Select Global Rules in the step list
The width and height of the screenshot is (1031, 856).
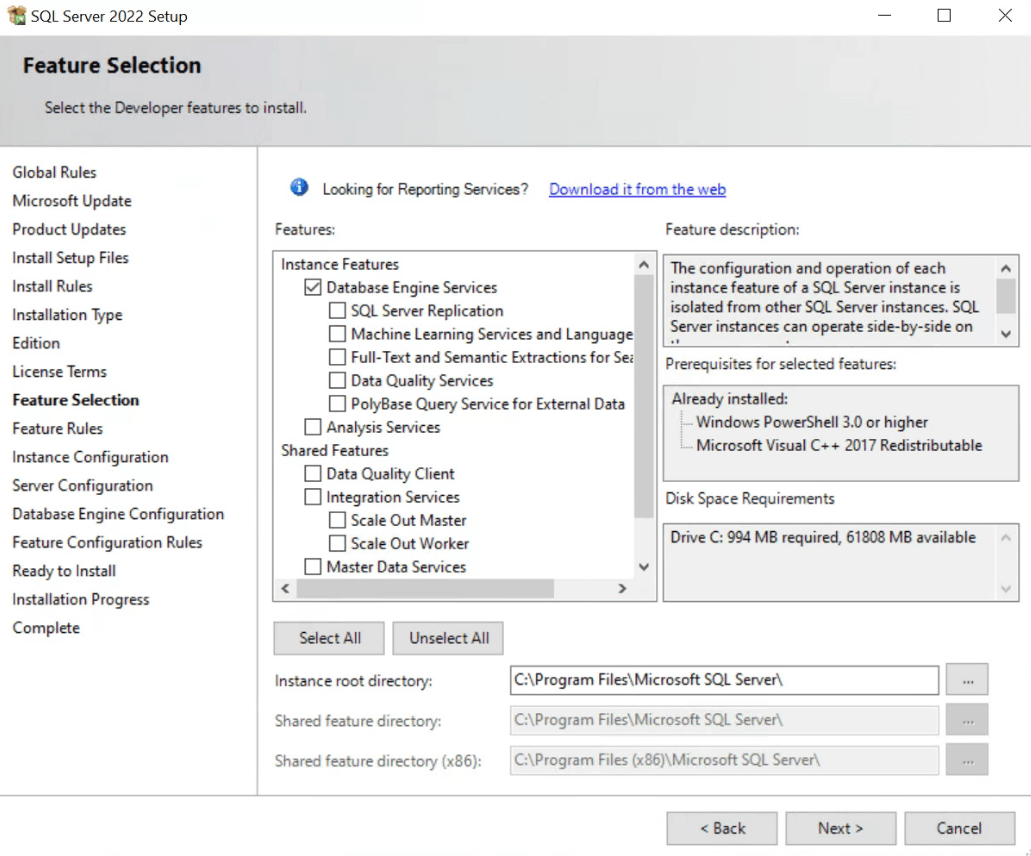tap(55, 172)
